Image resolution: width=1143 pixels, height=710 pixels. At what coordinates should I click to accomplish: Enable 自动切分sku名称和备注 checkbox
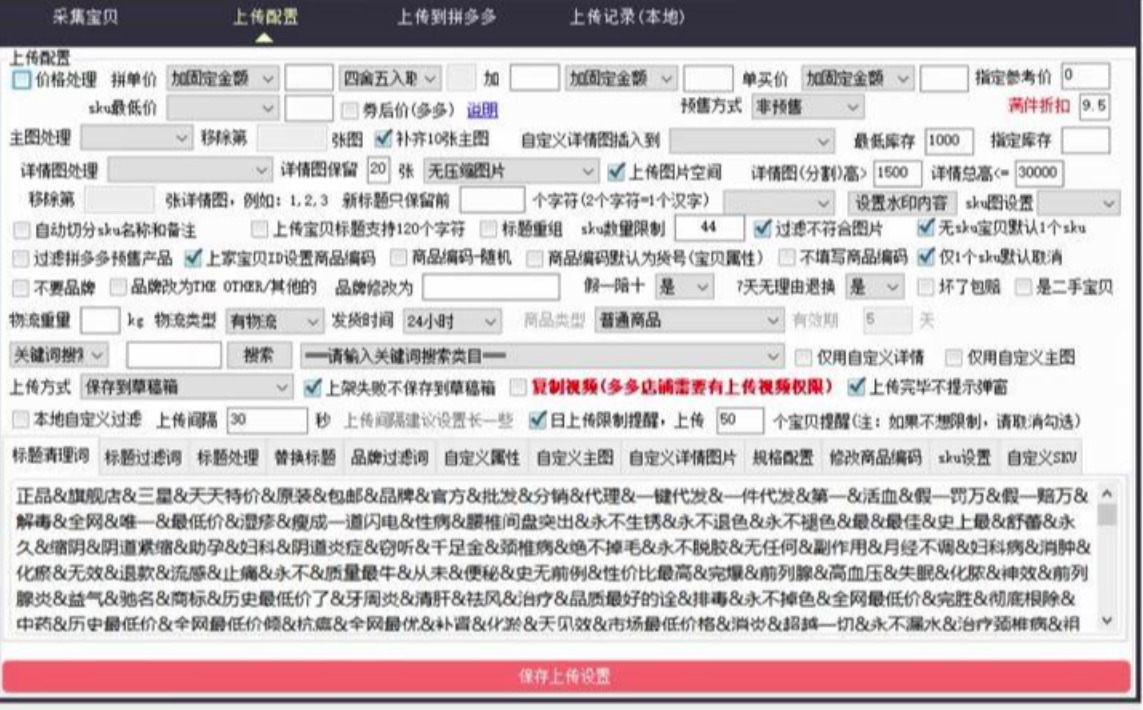click(22, 230)
